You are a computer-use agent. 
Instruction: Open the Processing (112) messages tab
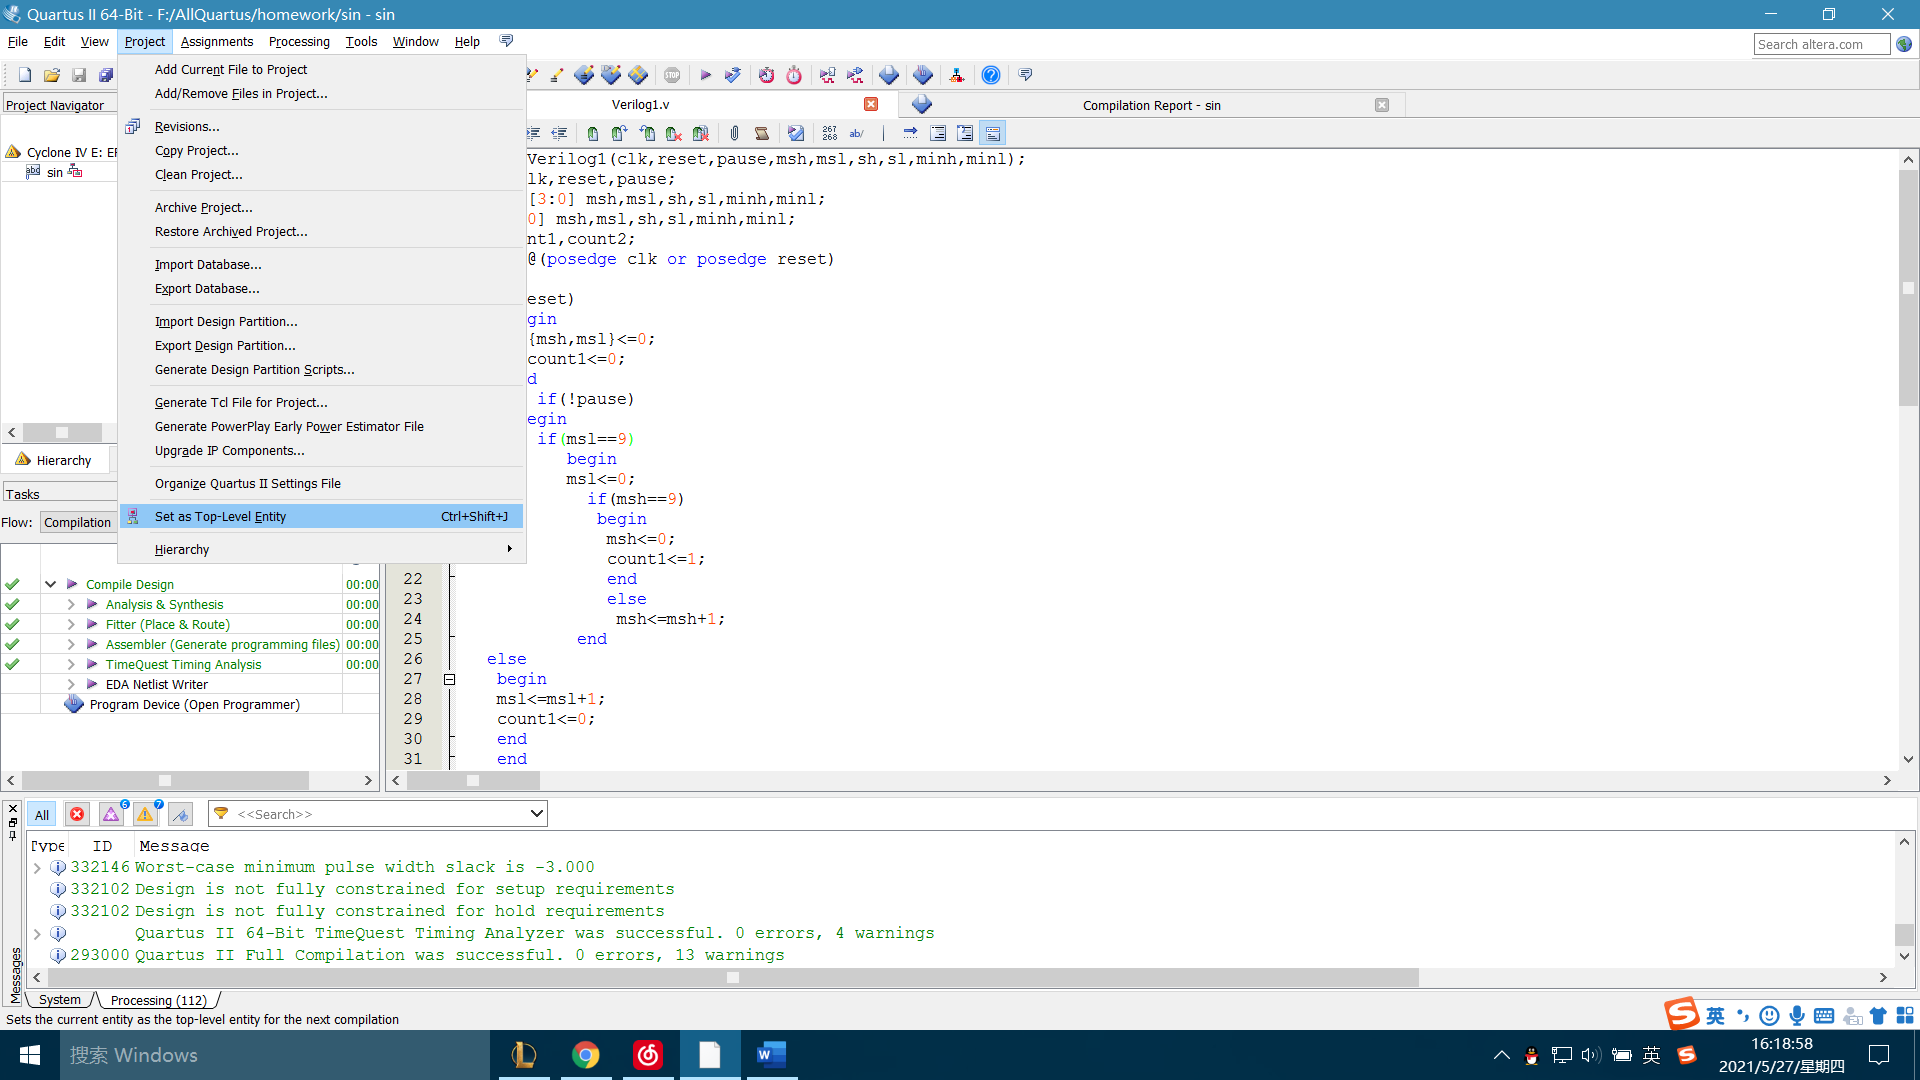point(158,1000)
